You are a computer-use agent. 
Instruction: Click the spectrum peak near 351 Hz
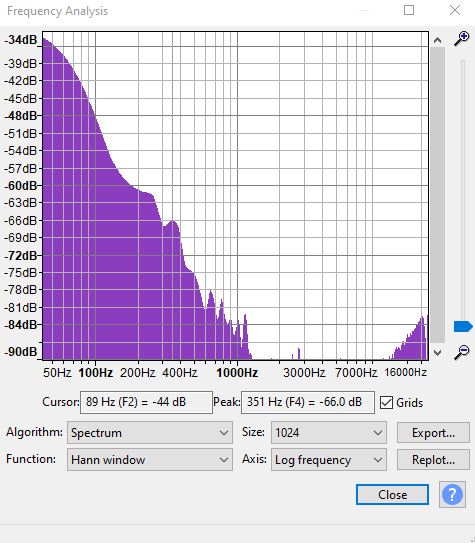(x=173, y=222)
